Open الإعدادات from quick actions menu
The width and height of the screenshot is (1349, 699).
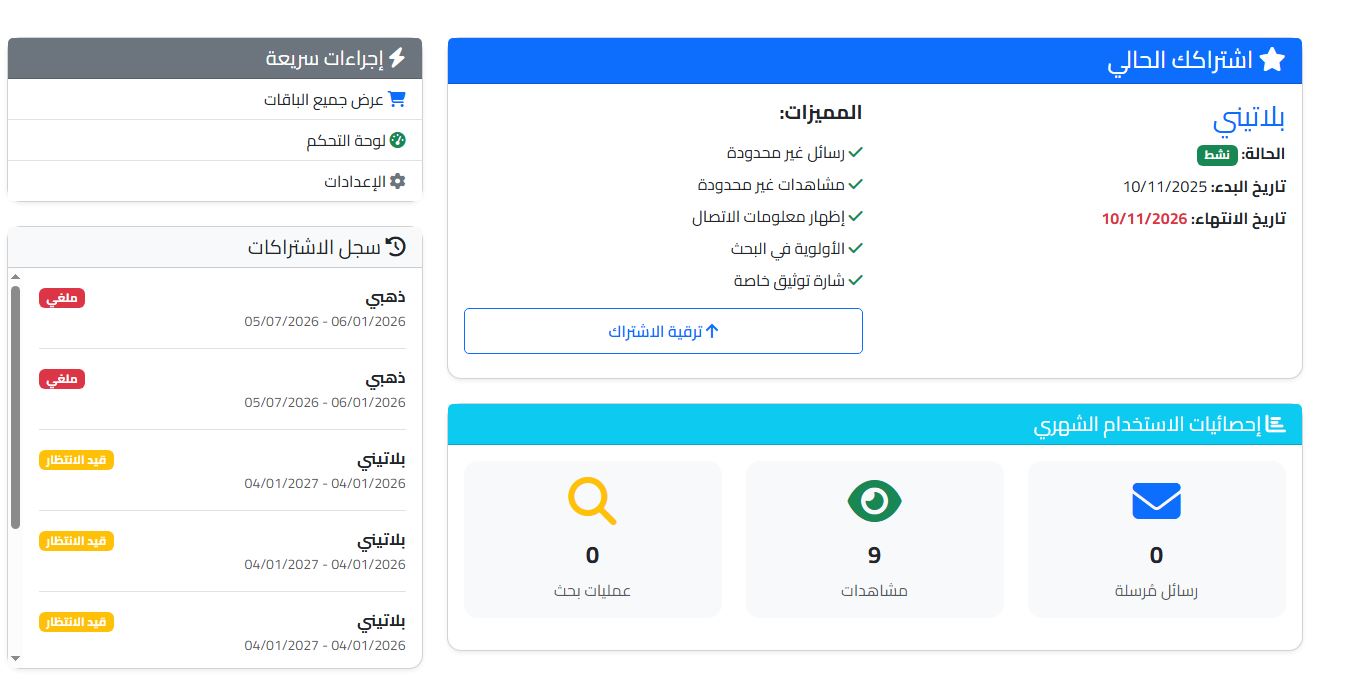click(x=355, y=181)
